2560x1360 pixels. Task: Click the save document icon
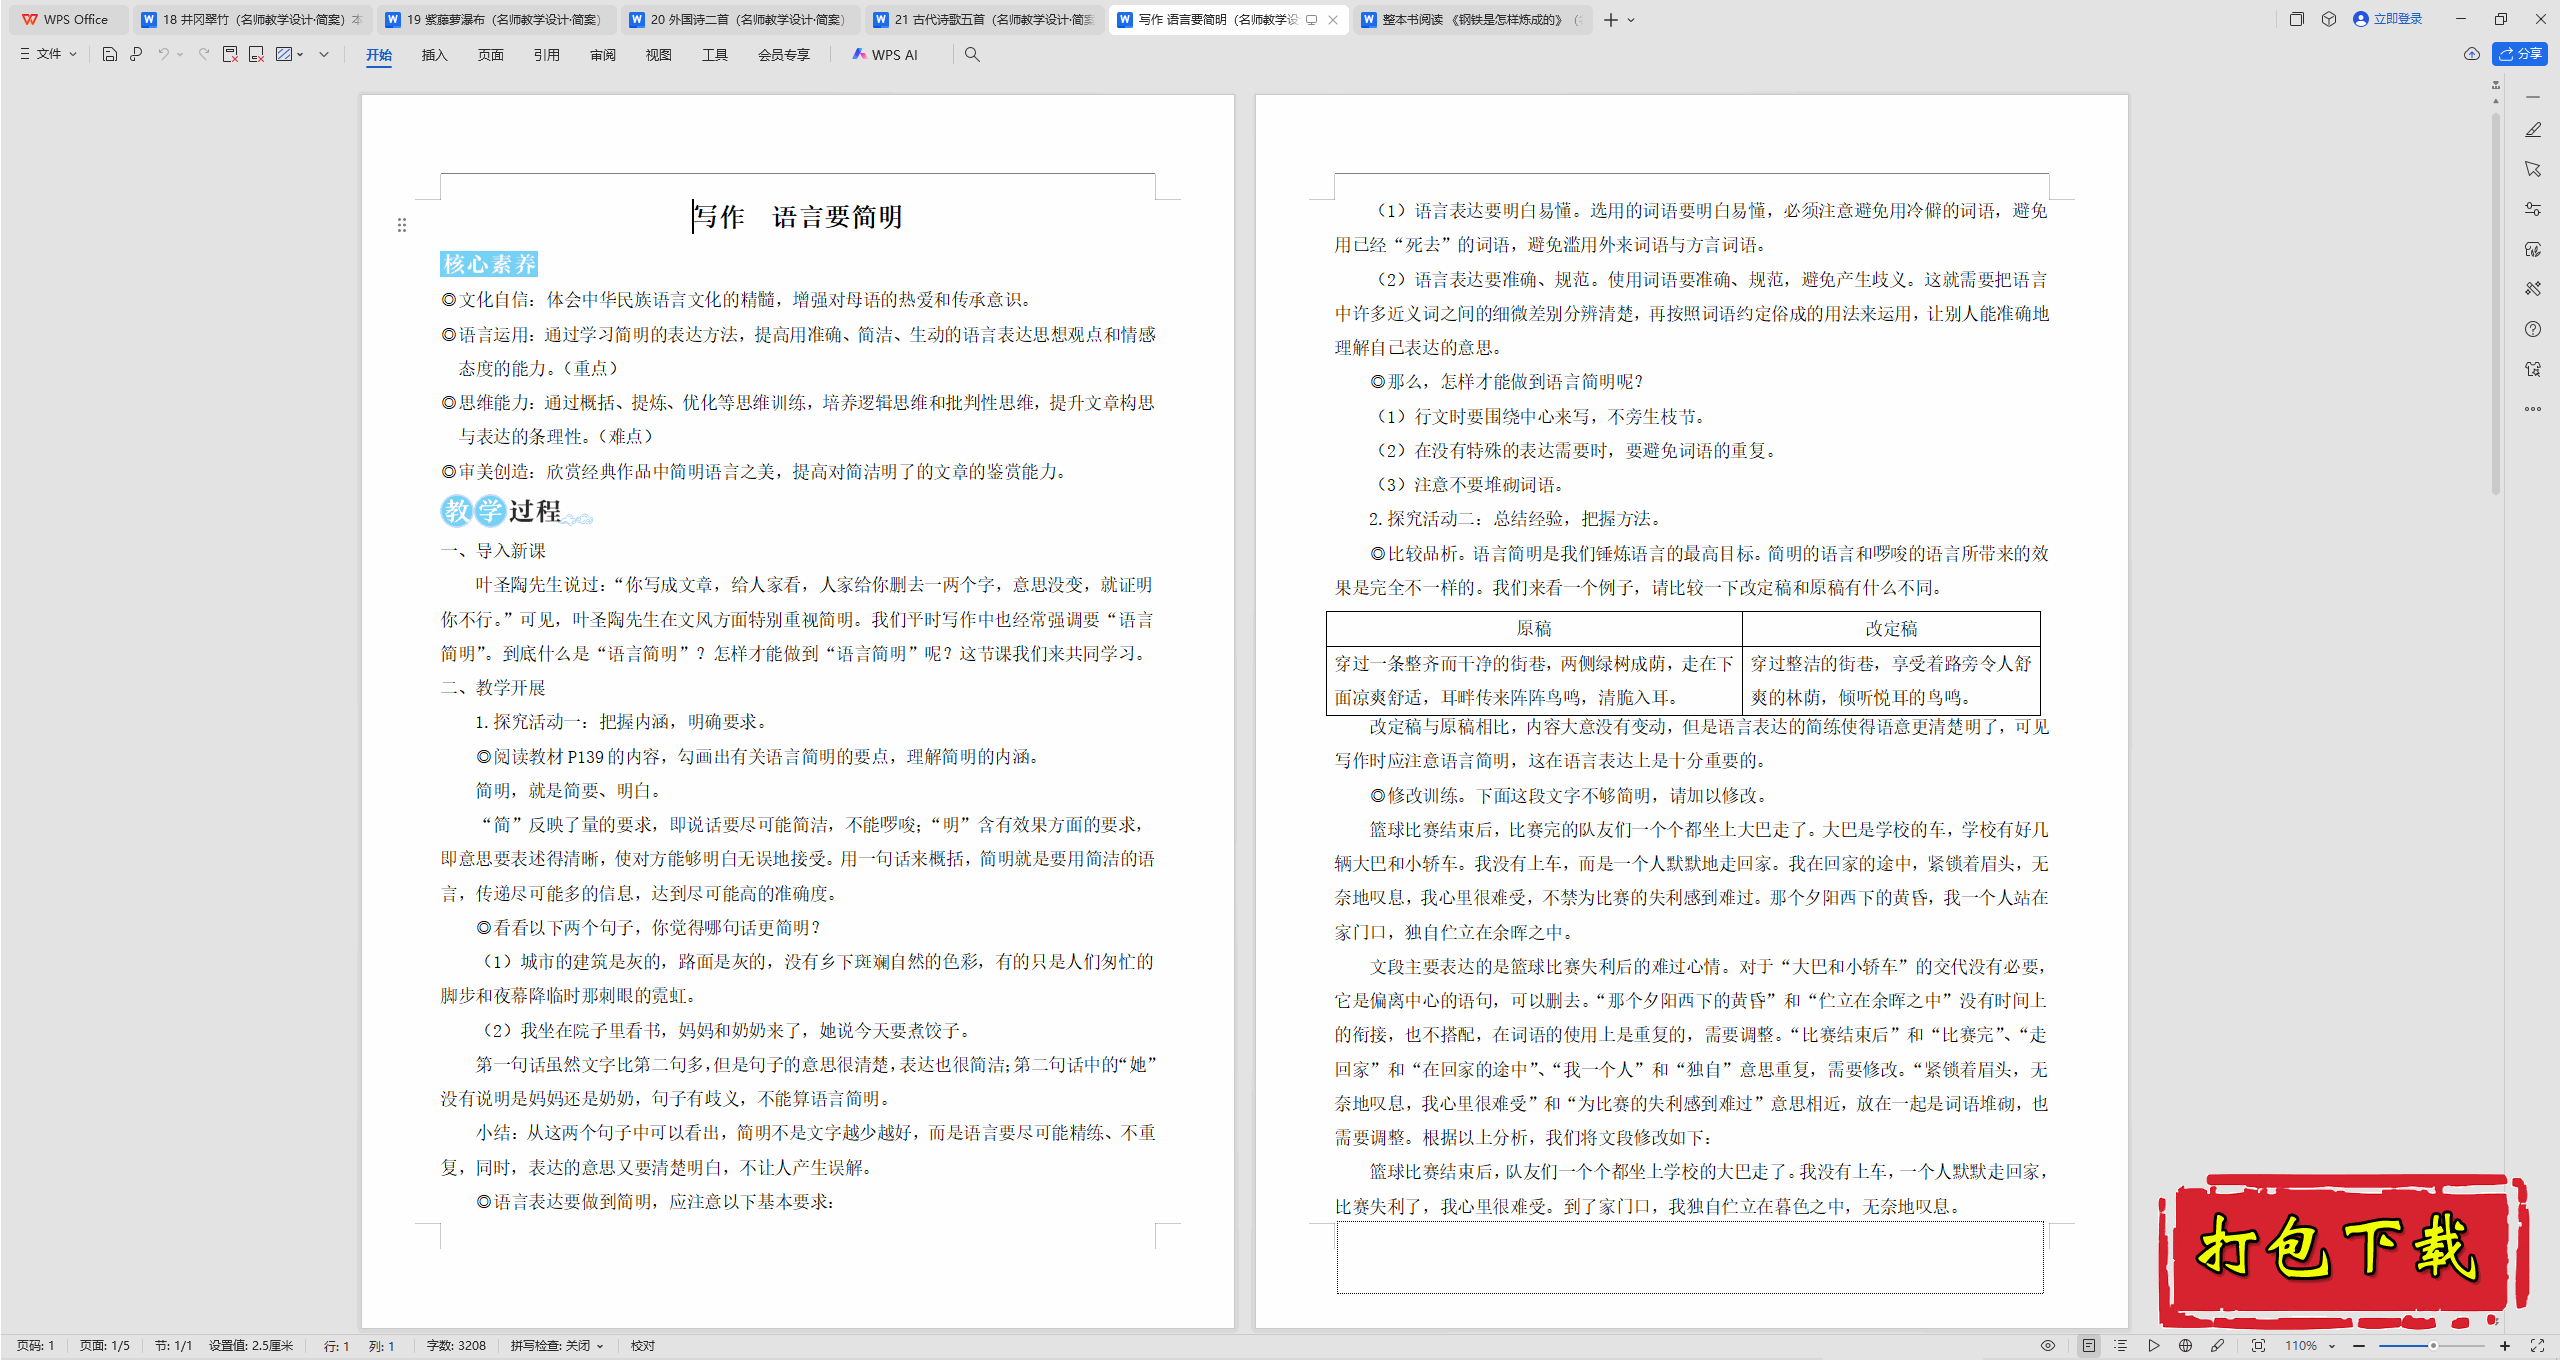110,54
